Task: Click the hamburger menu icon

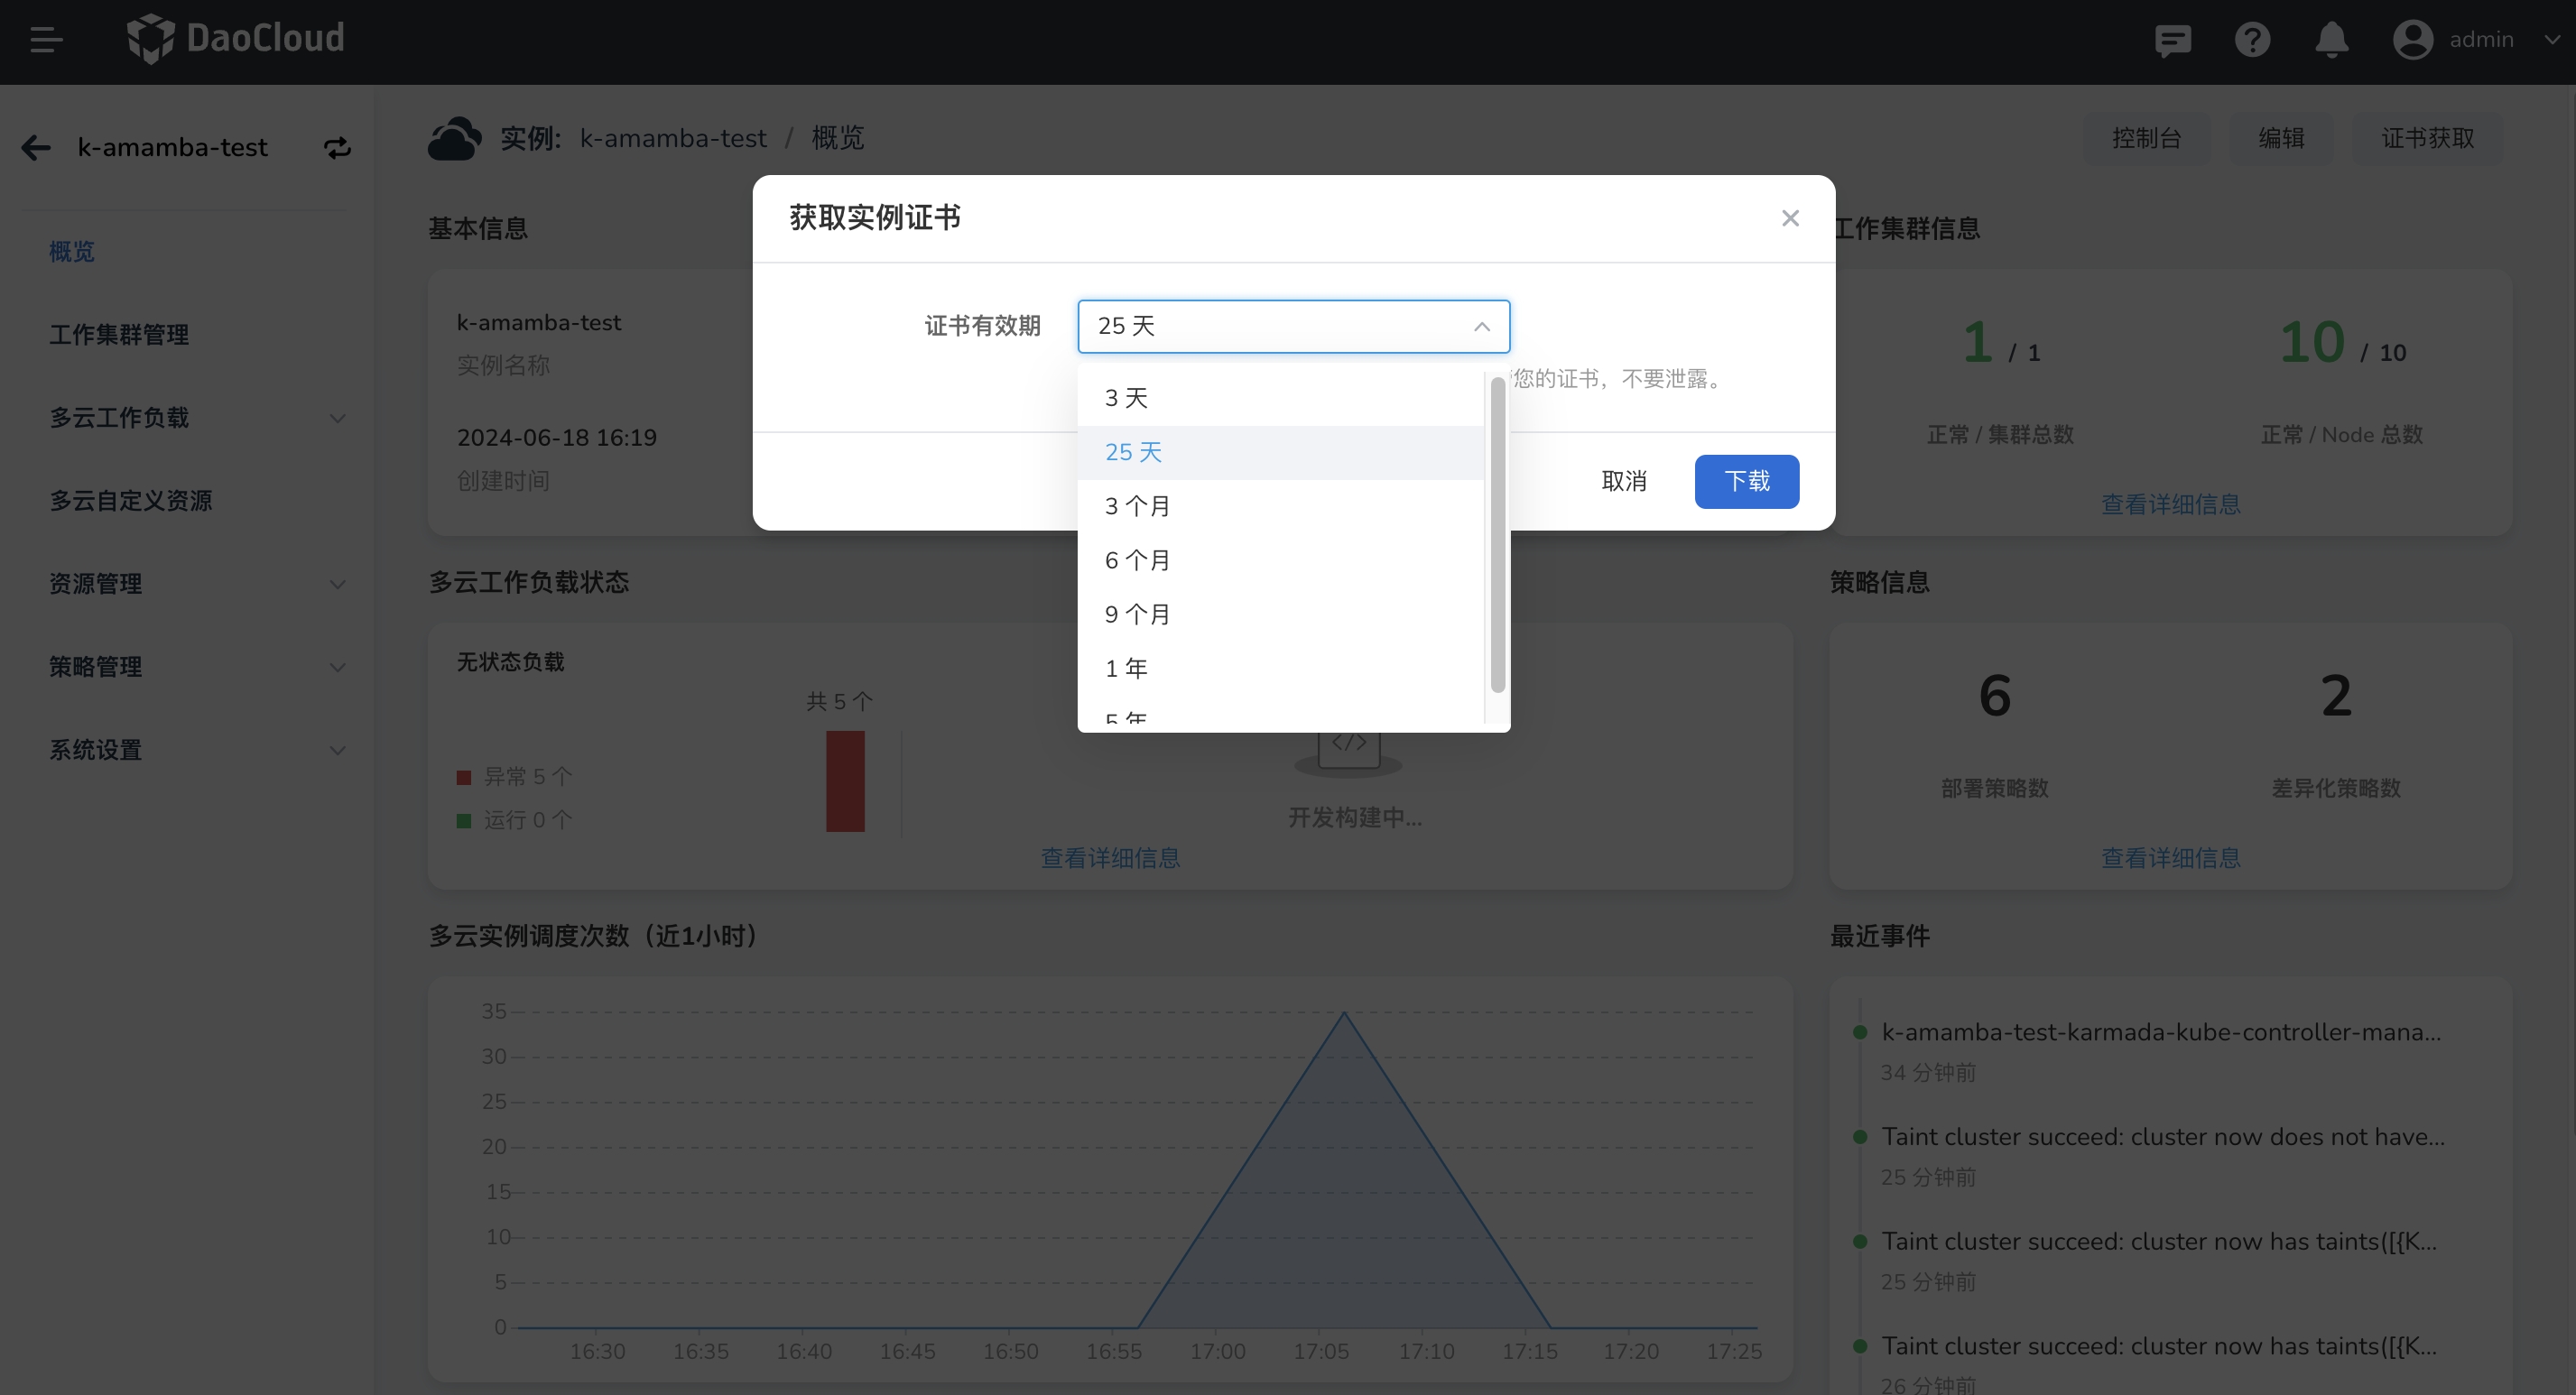Action: coord(46,40)
